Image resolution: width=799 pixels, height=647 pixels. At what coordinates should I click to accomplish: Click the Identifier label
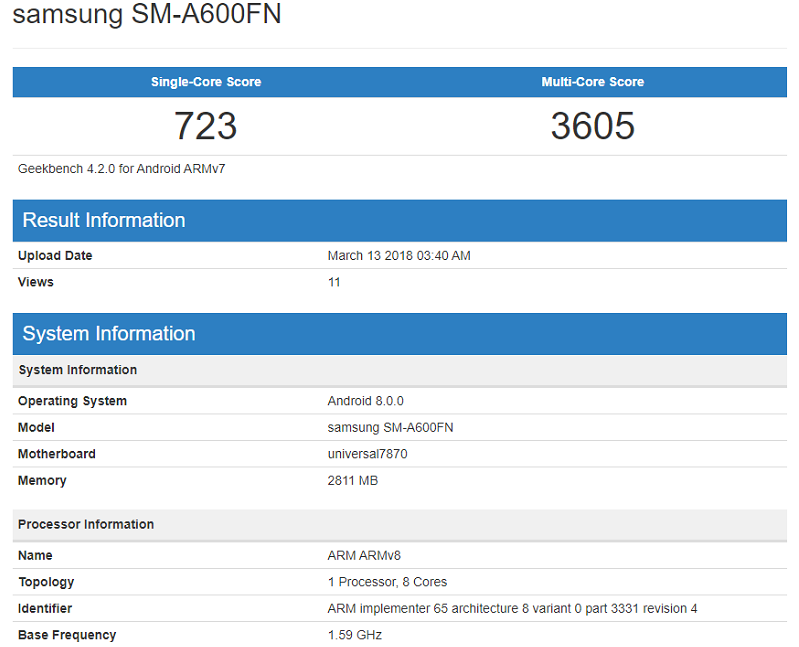pyautogui.click(x=45, y=608)
